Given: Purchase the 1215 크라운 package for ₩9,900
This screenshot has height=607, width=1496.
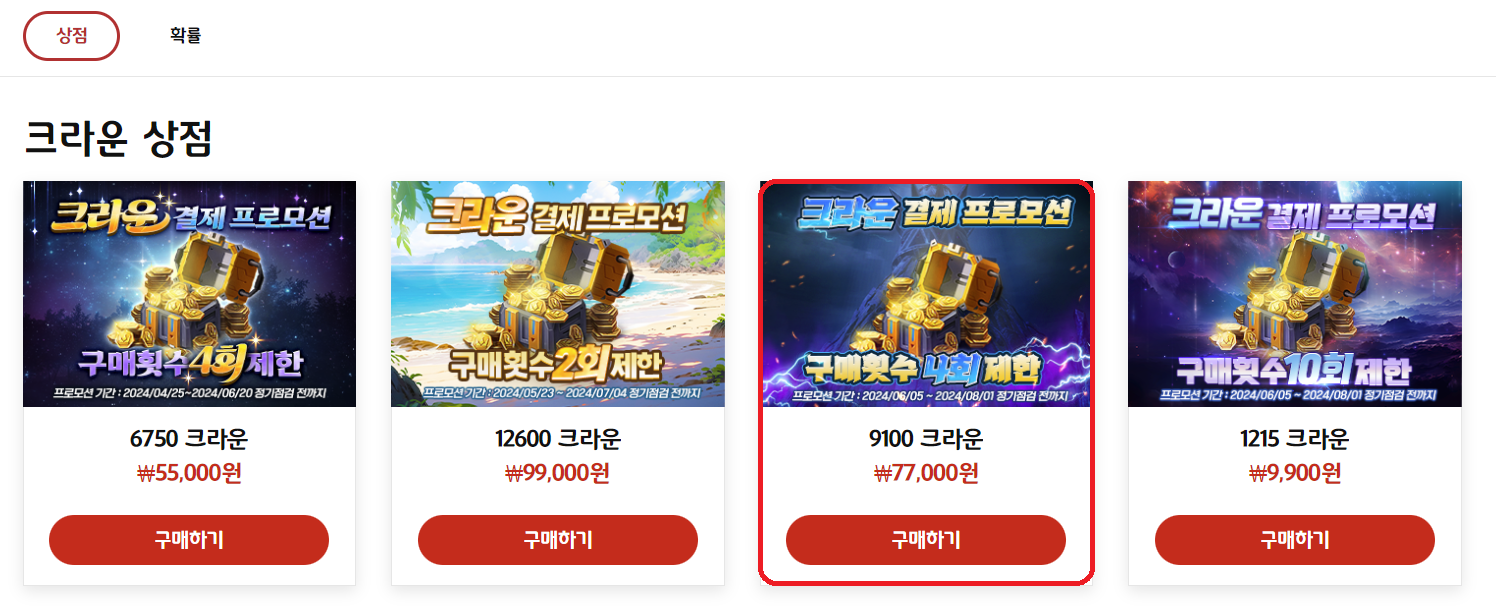Looking at the screenshot, I should (x=1295, y=540).
